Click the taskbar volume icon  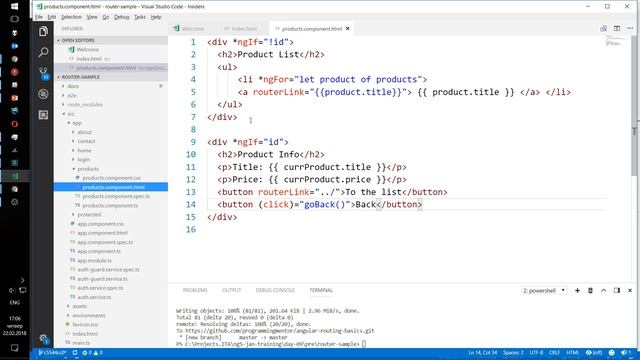pos(11,290)
